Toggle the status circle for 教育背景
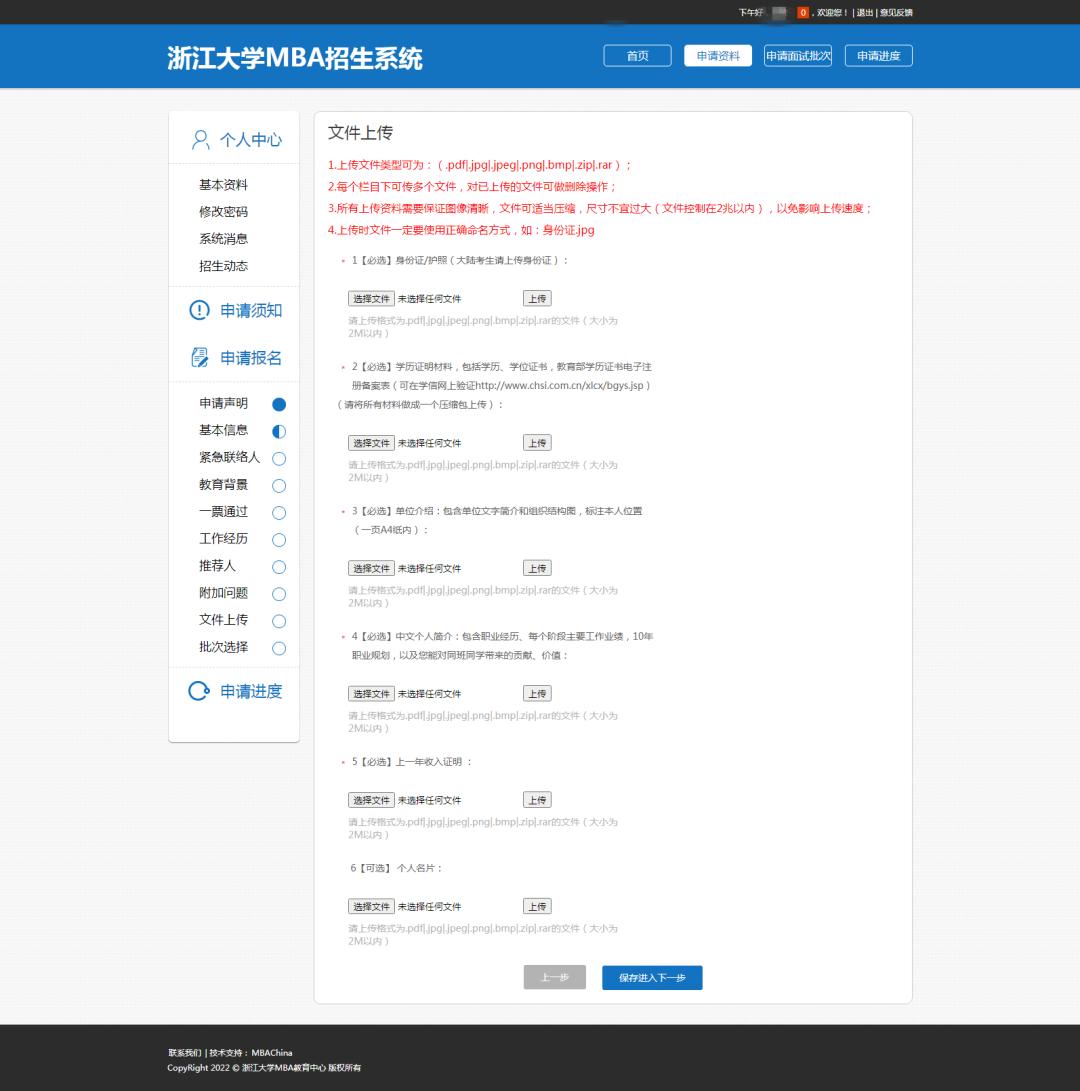This screenshot has width=1080, height=1091. tap(278, 485)
